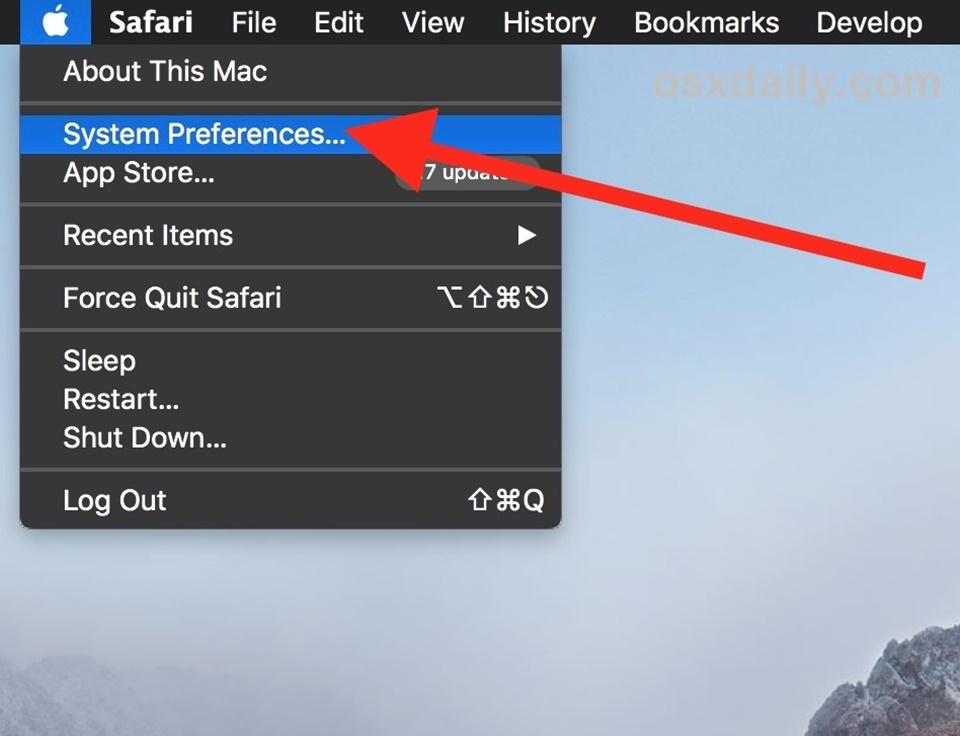This screenshot has width=960, height=736.
Task: Select About This Mac
Action: click(165, 72)
